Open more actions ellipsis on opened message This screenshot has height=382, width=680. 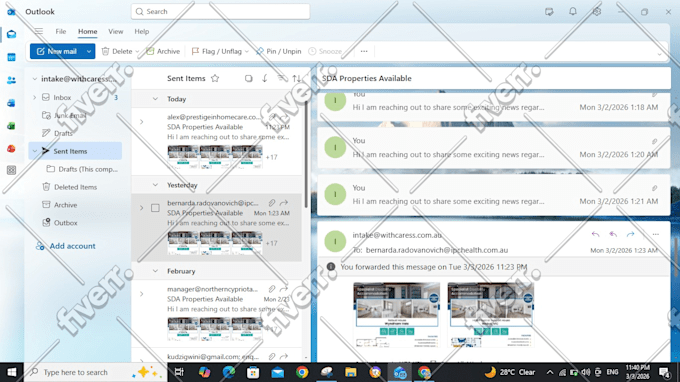[655, 234]
